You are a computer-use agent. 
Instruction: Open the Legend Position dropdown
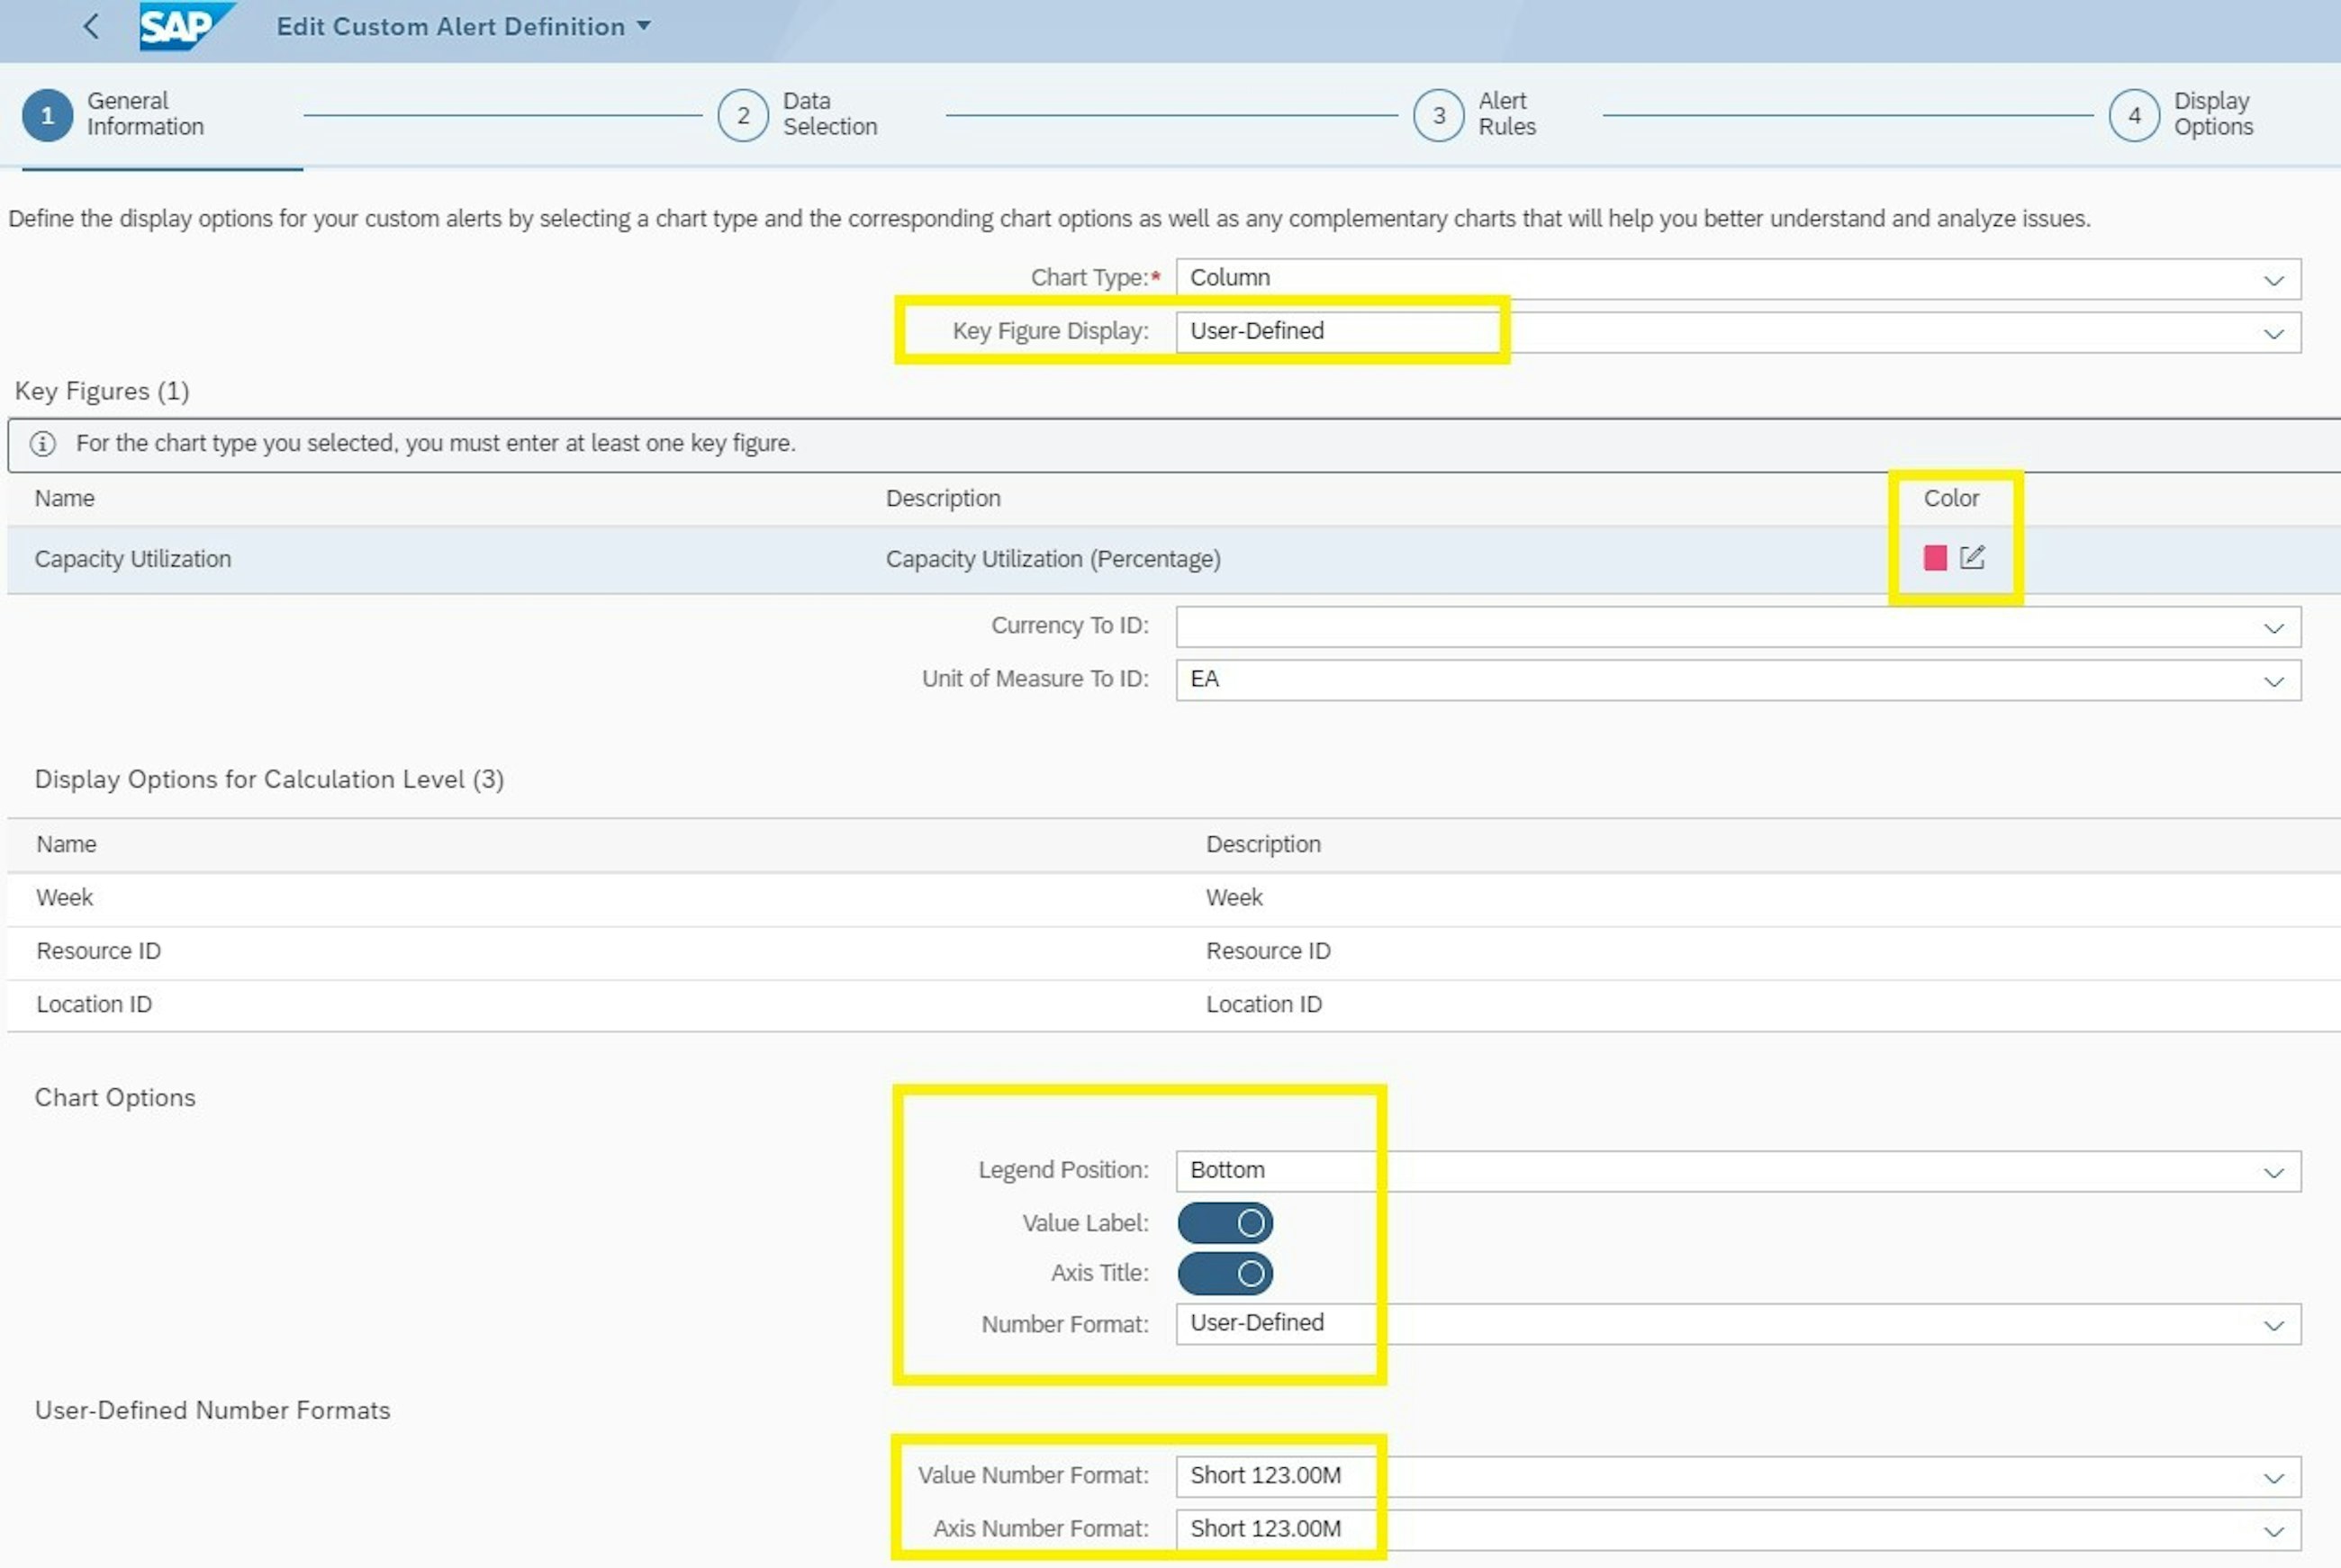tap(2273, 1172)
